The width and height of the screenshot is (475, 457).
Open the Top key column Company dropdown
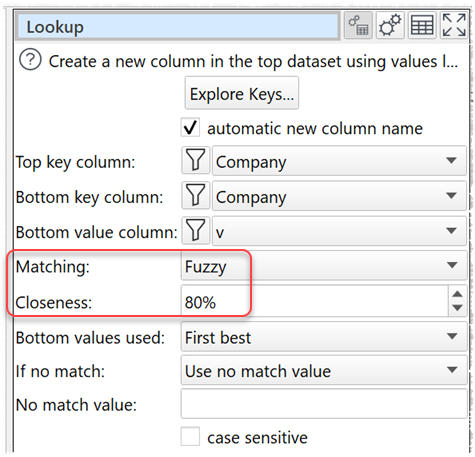pos(339,161)
